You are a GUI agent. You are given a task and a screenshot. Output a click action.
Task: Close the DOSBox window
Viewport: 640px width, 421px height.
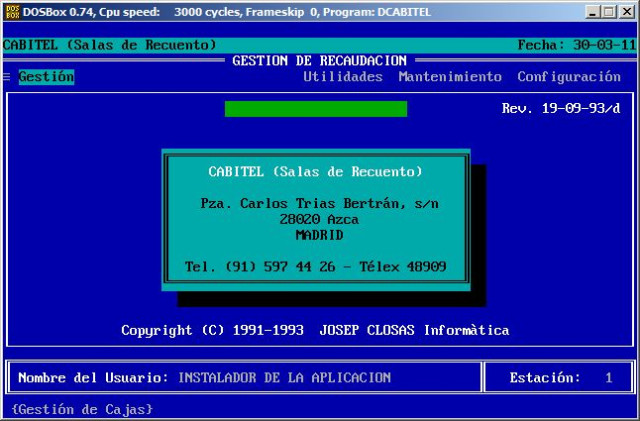626,12
